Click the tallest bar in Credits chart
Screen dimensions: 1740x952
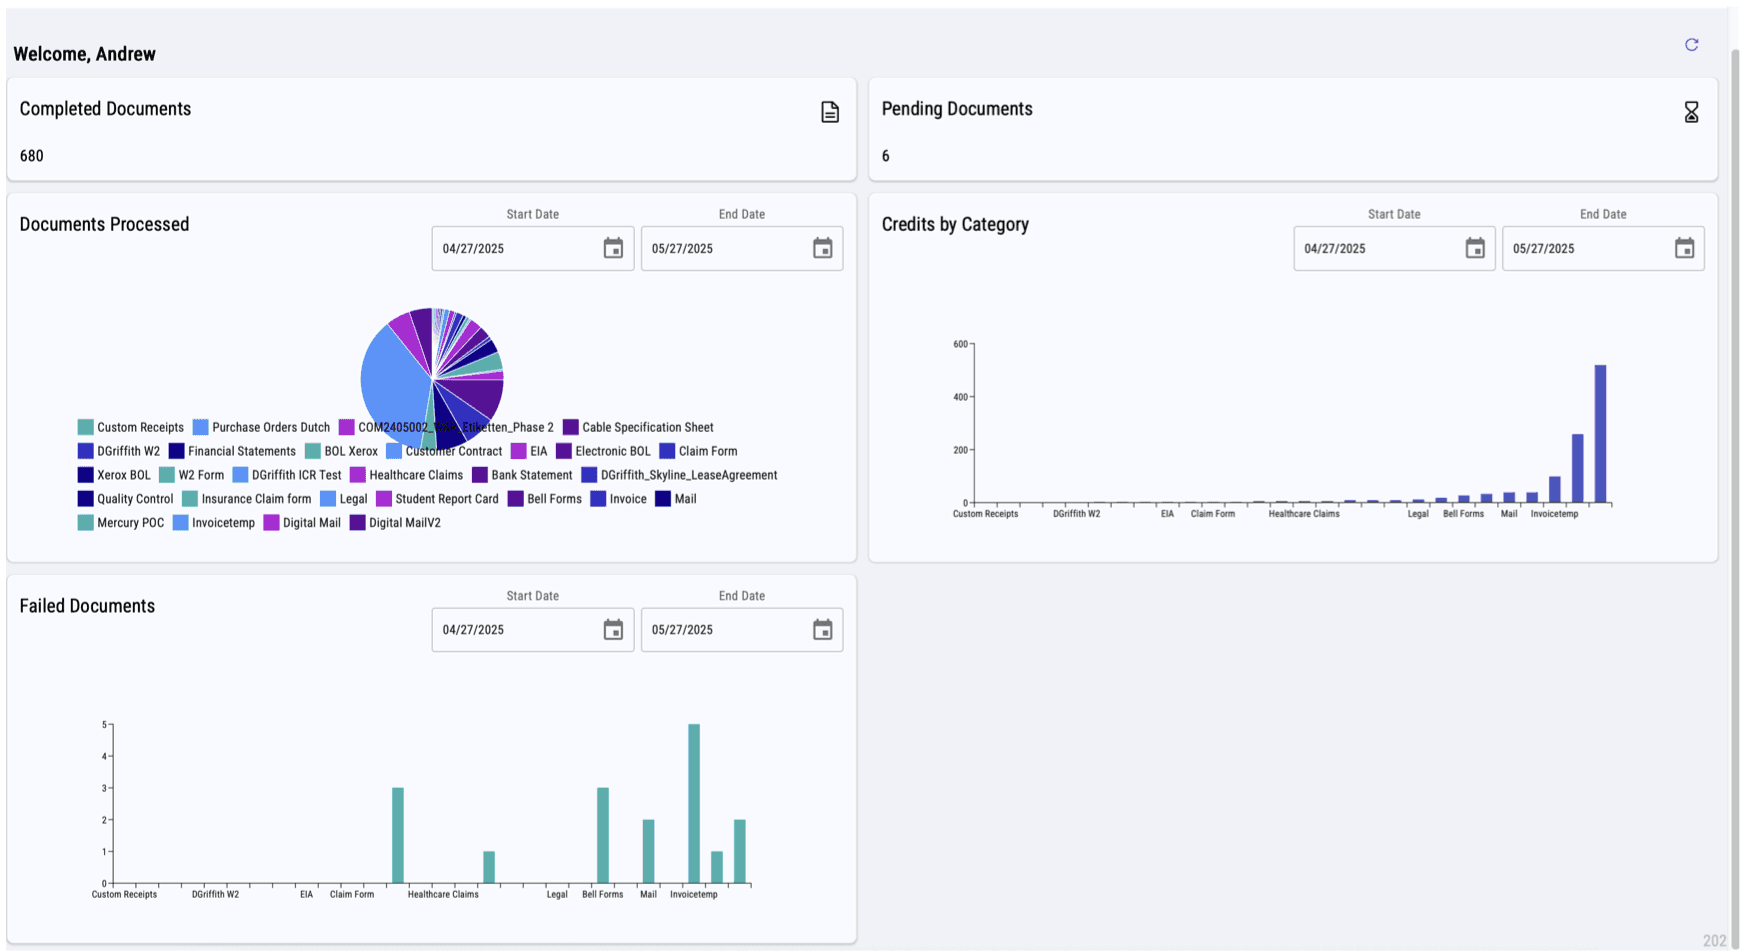1600,433
